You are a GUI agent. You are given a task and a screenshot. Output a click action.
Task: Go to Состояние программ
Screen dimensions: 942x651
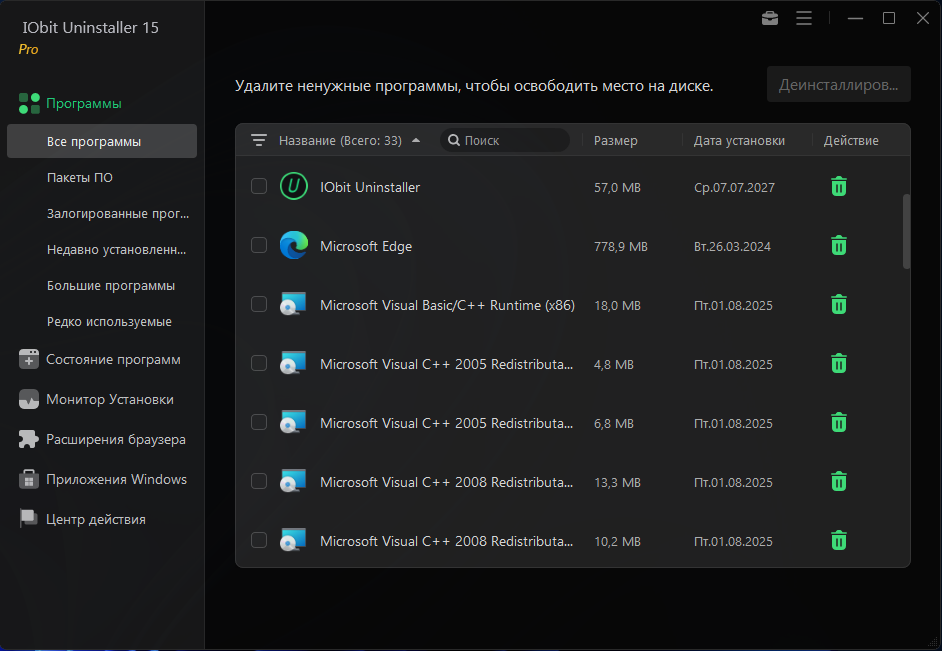point(113,359)
